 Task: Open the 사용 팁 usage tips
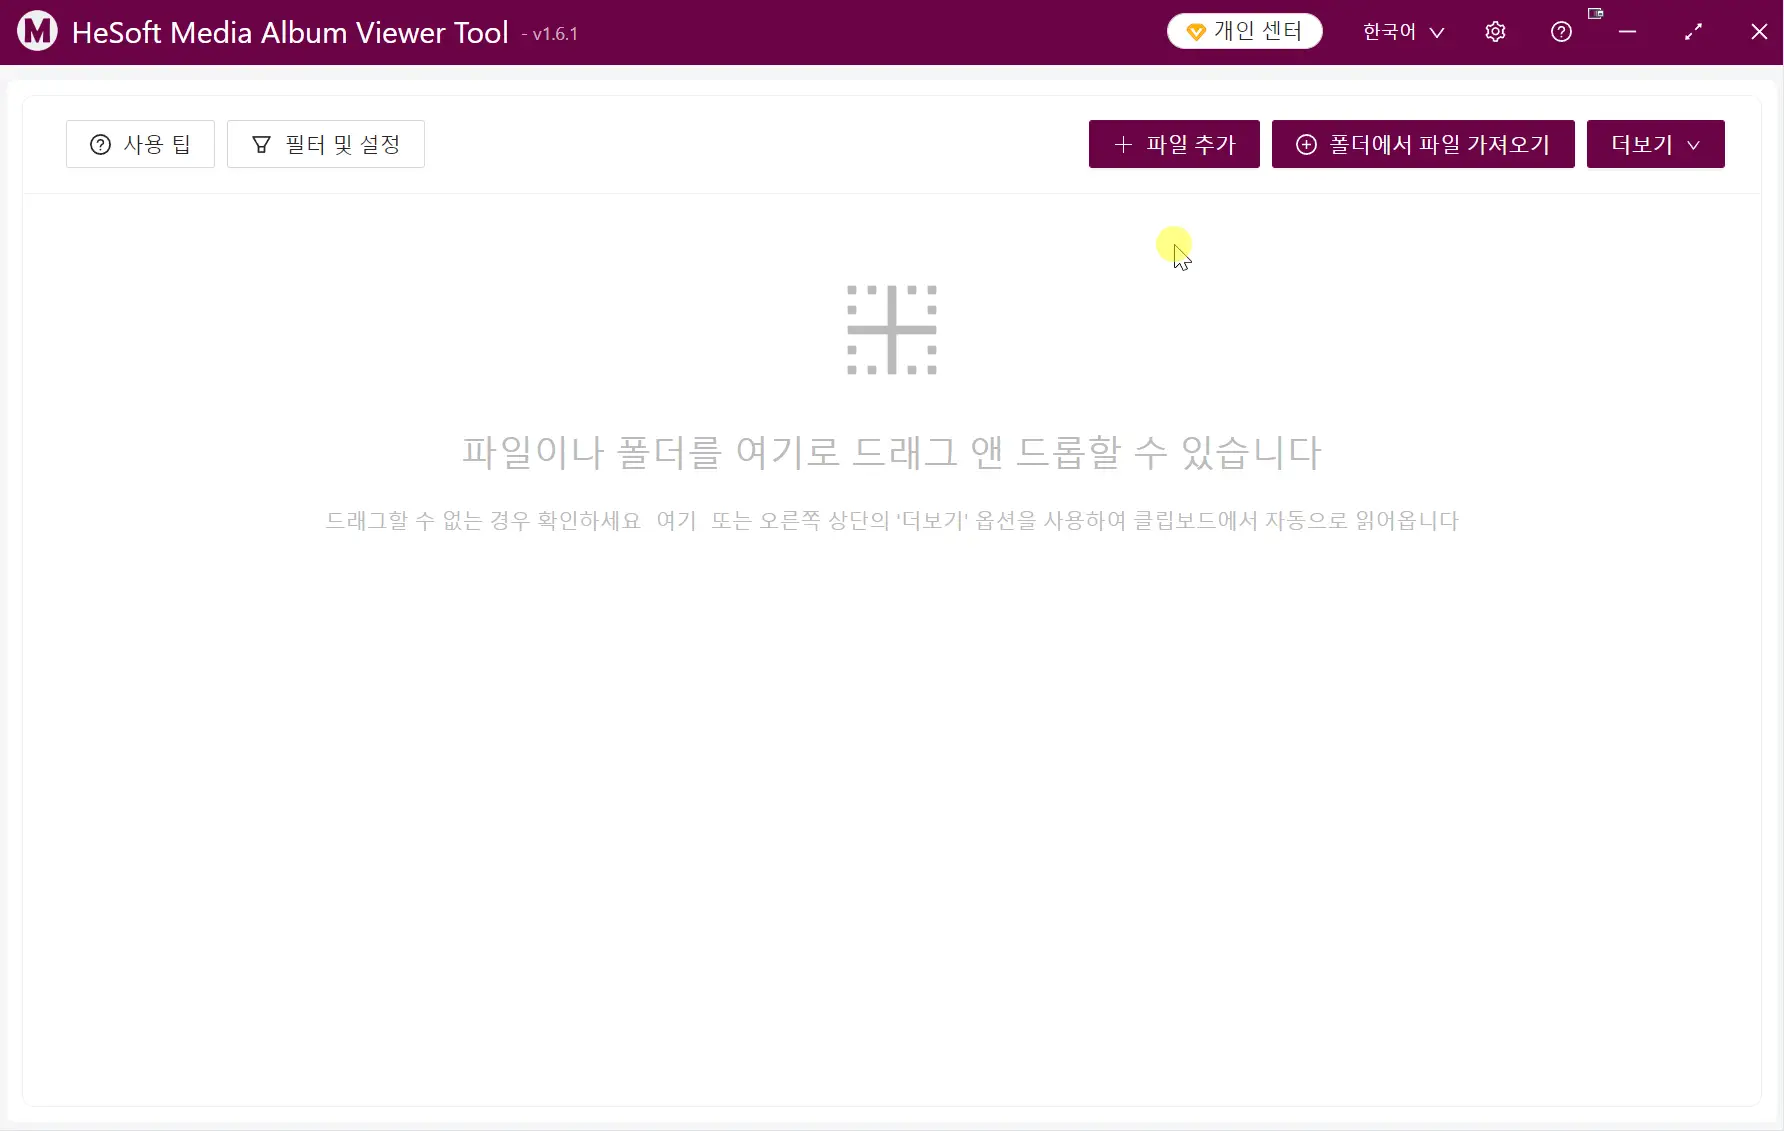pyautogui.click(x=140, y=144)
